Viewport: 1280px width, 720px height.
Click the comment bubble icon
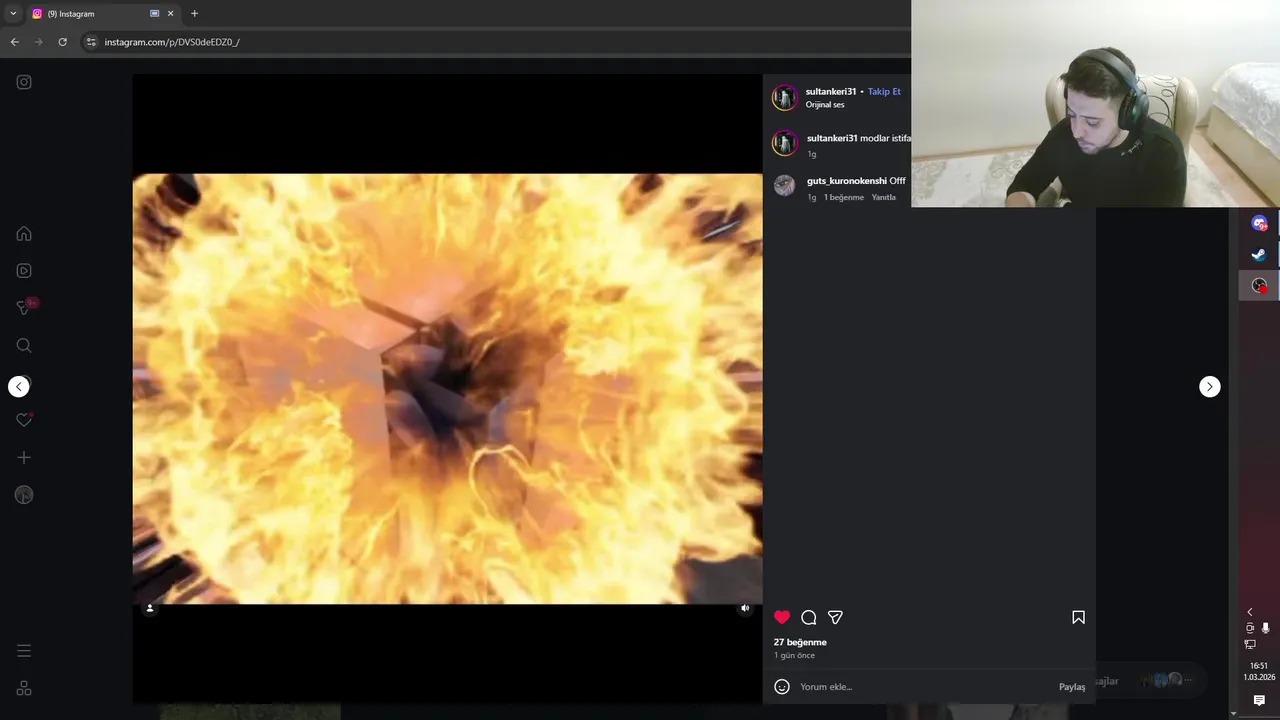[809, 617]
